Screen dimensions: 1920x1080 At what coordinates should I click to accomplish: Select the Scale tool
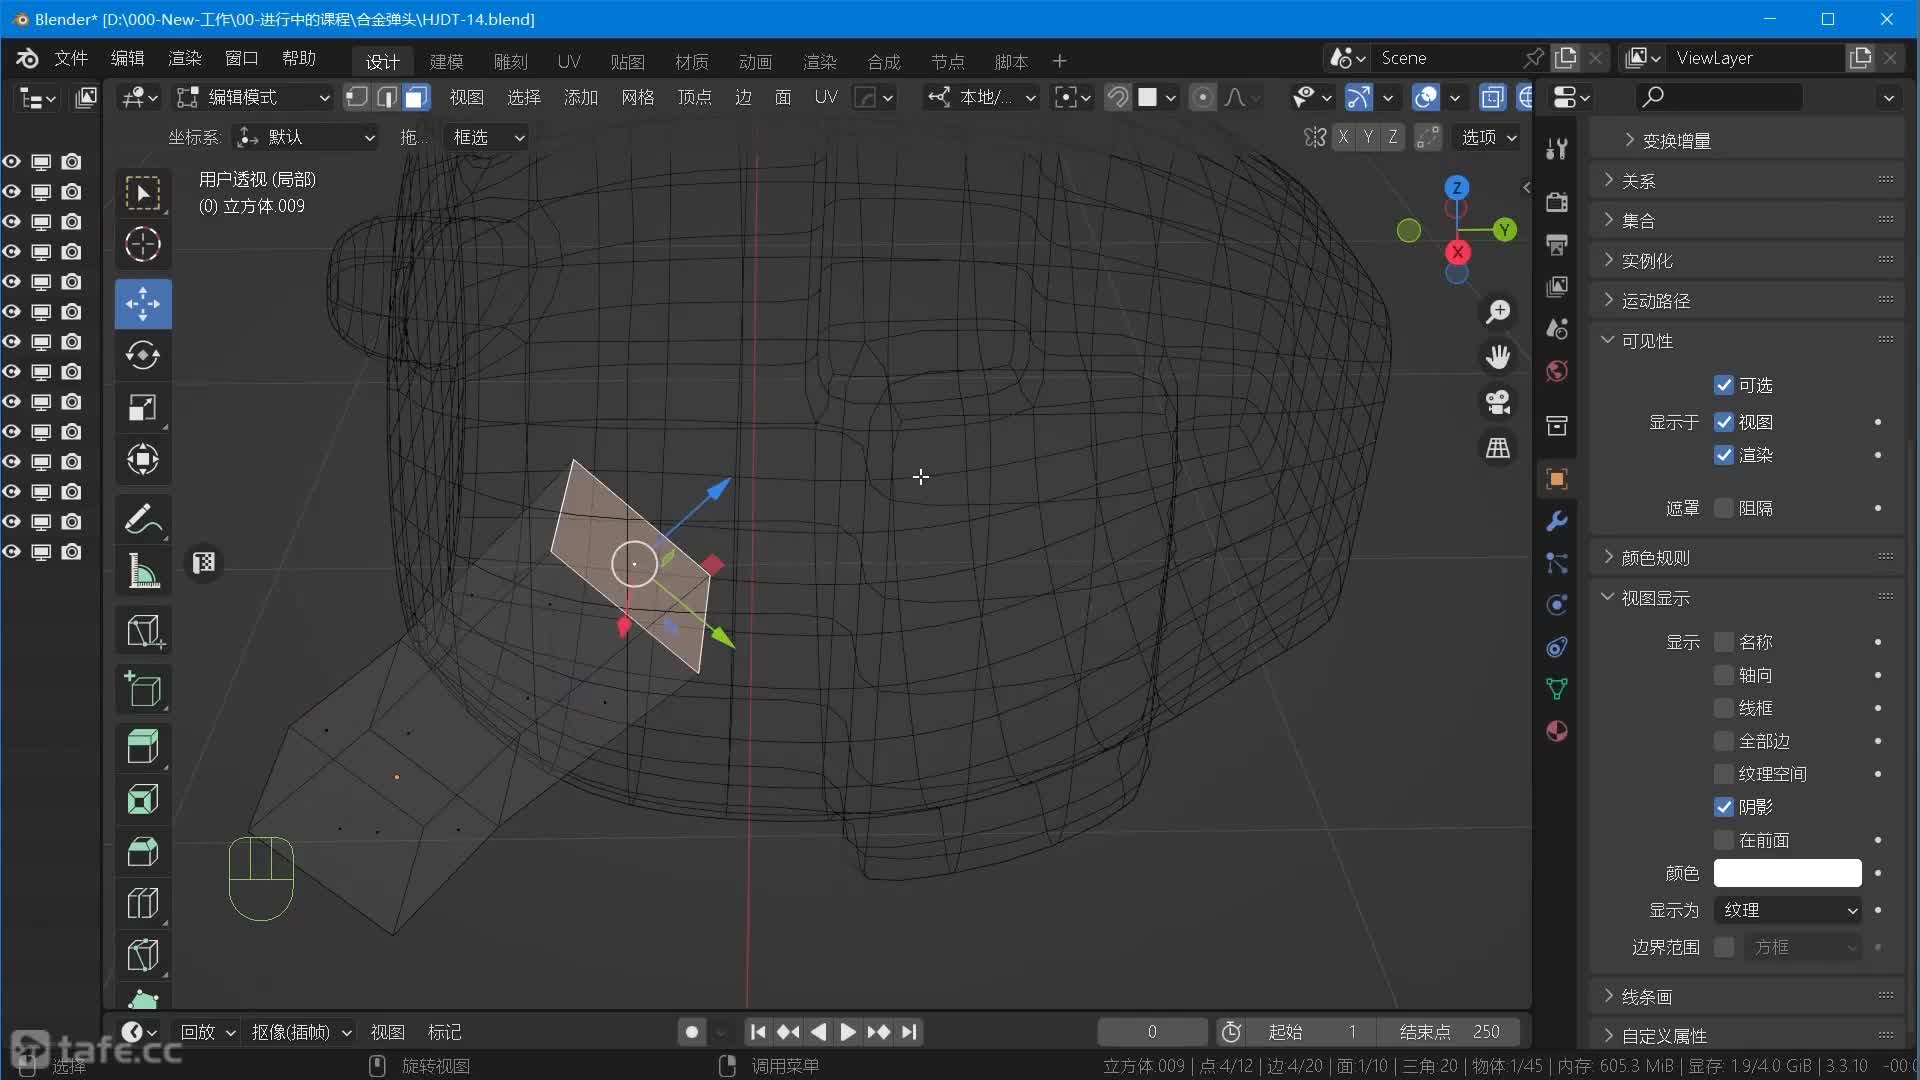click(143, 408)
